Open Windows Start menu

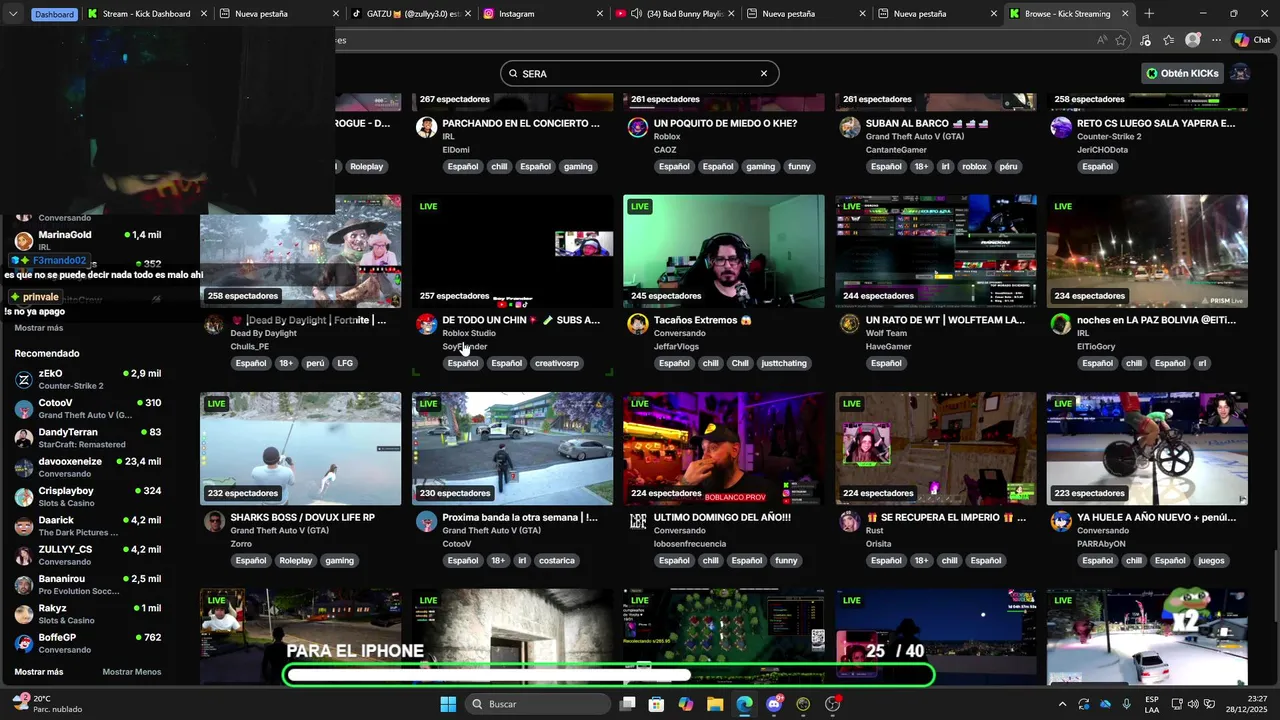[x=448, y=704]
